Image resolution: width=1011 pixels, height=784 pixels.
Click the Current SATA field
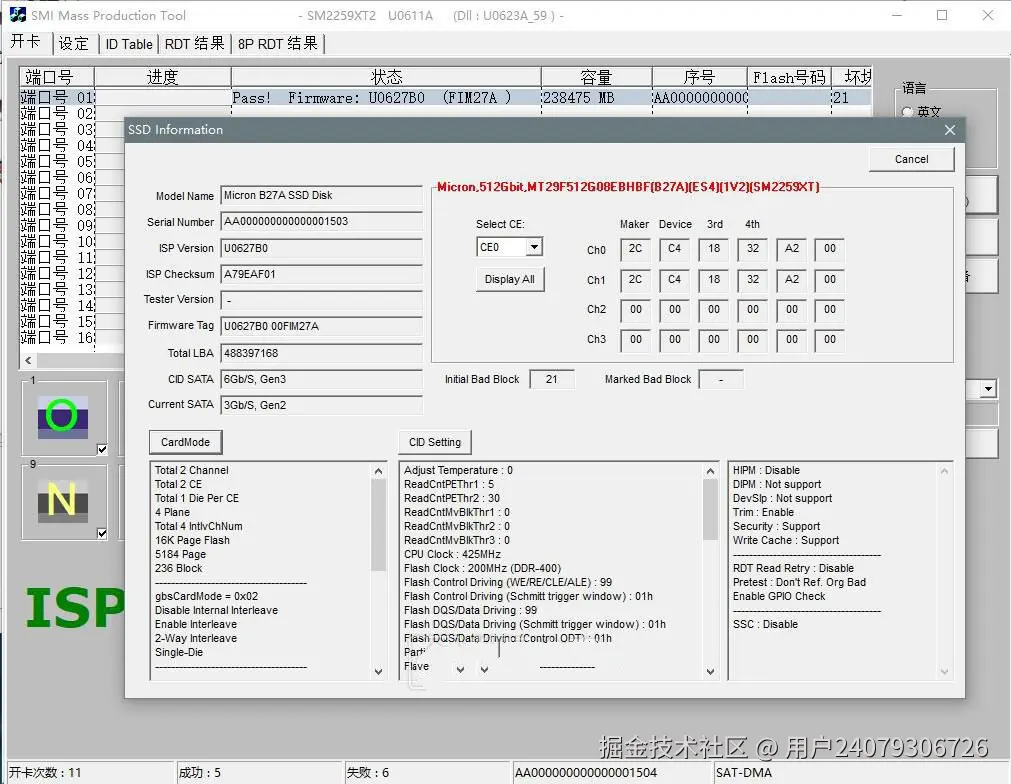[x=321, y=405]
